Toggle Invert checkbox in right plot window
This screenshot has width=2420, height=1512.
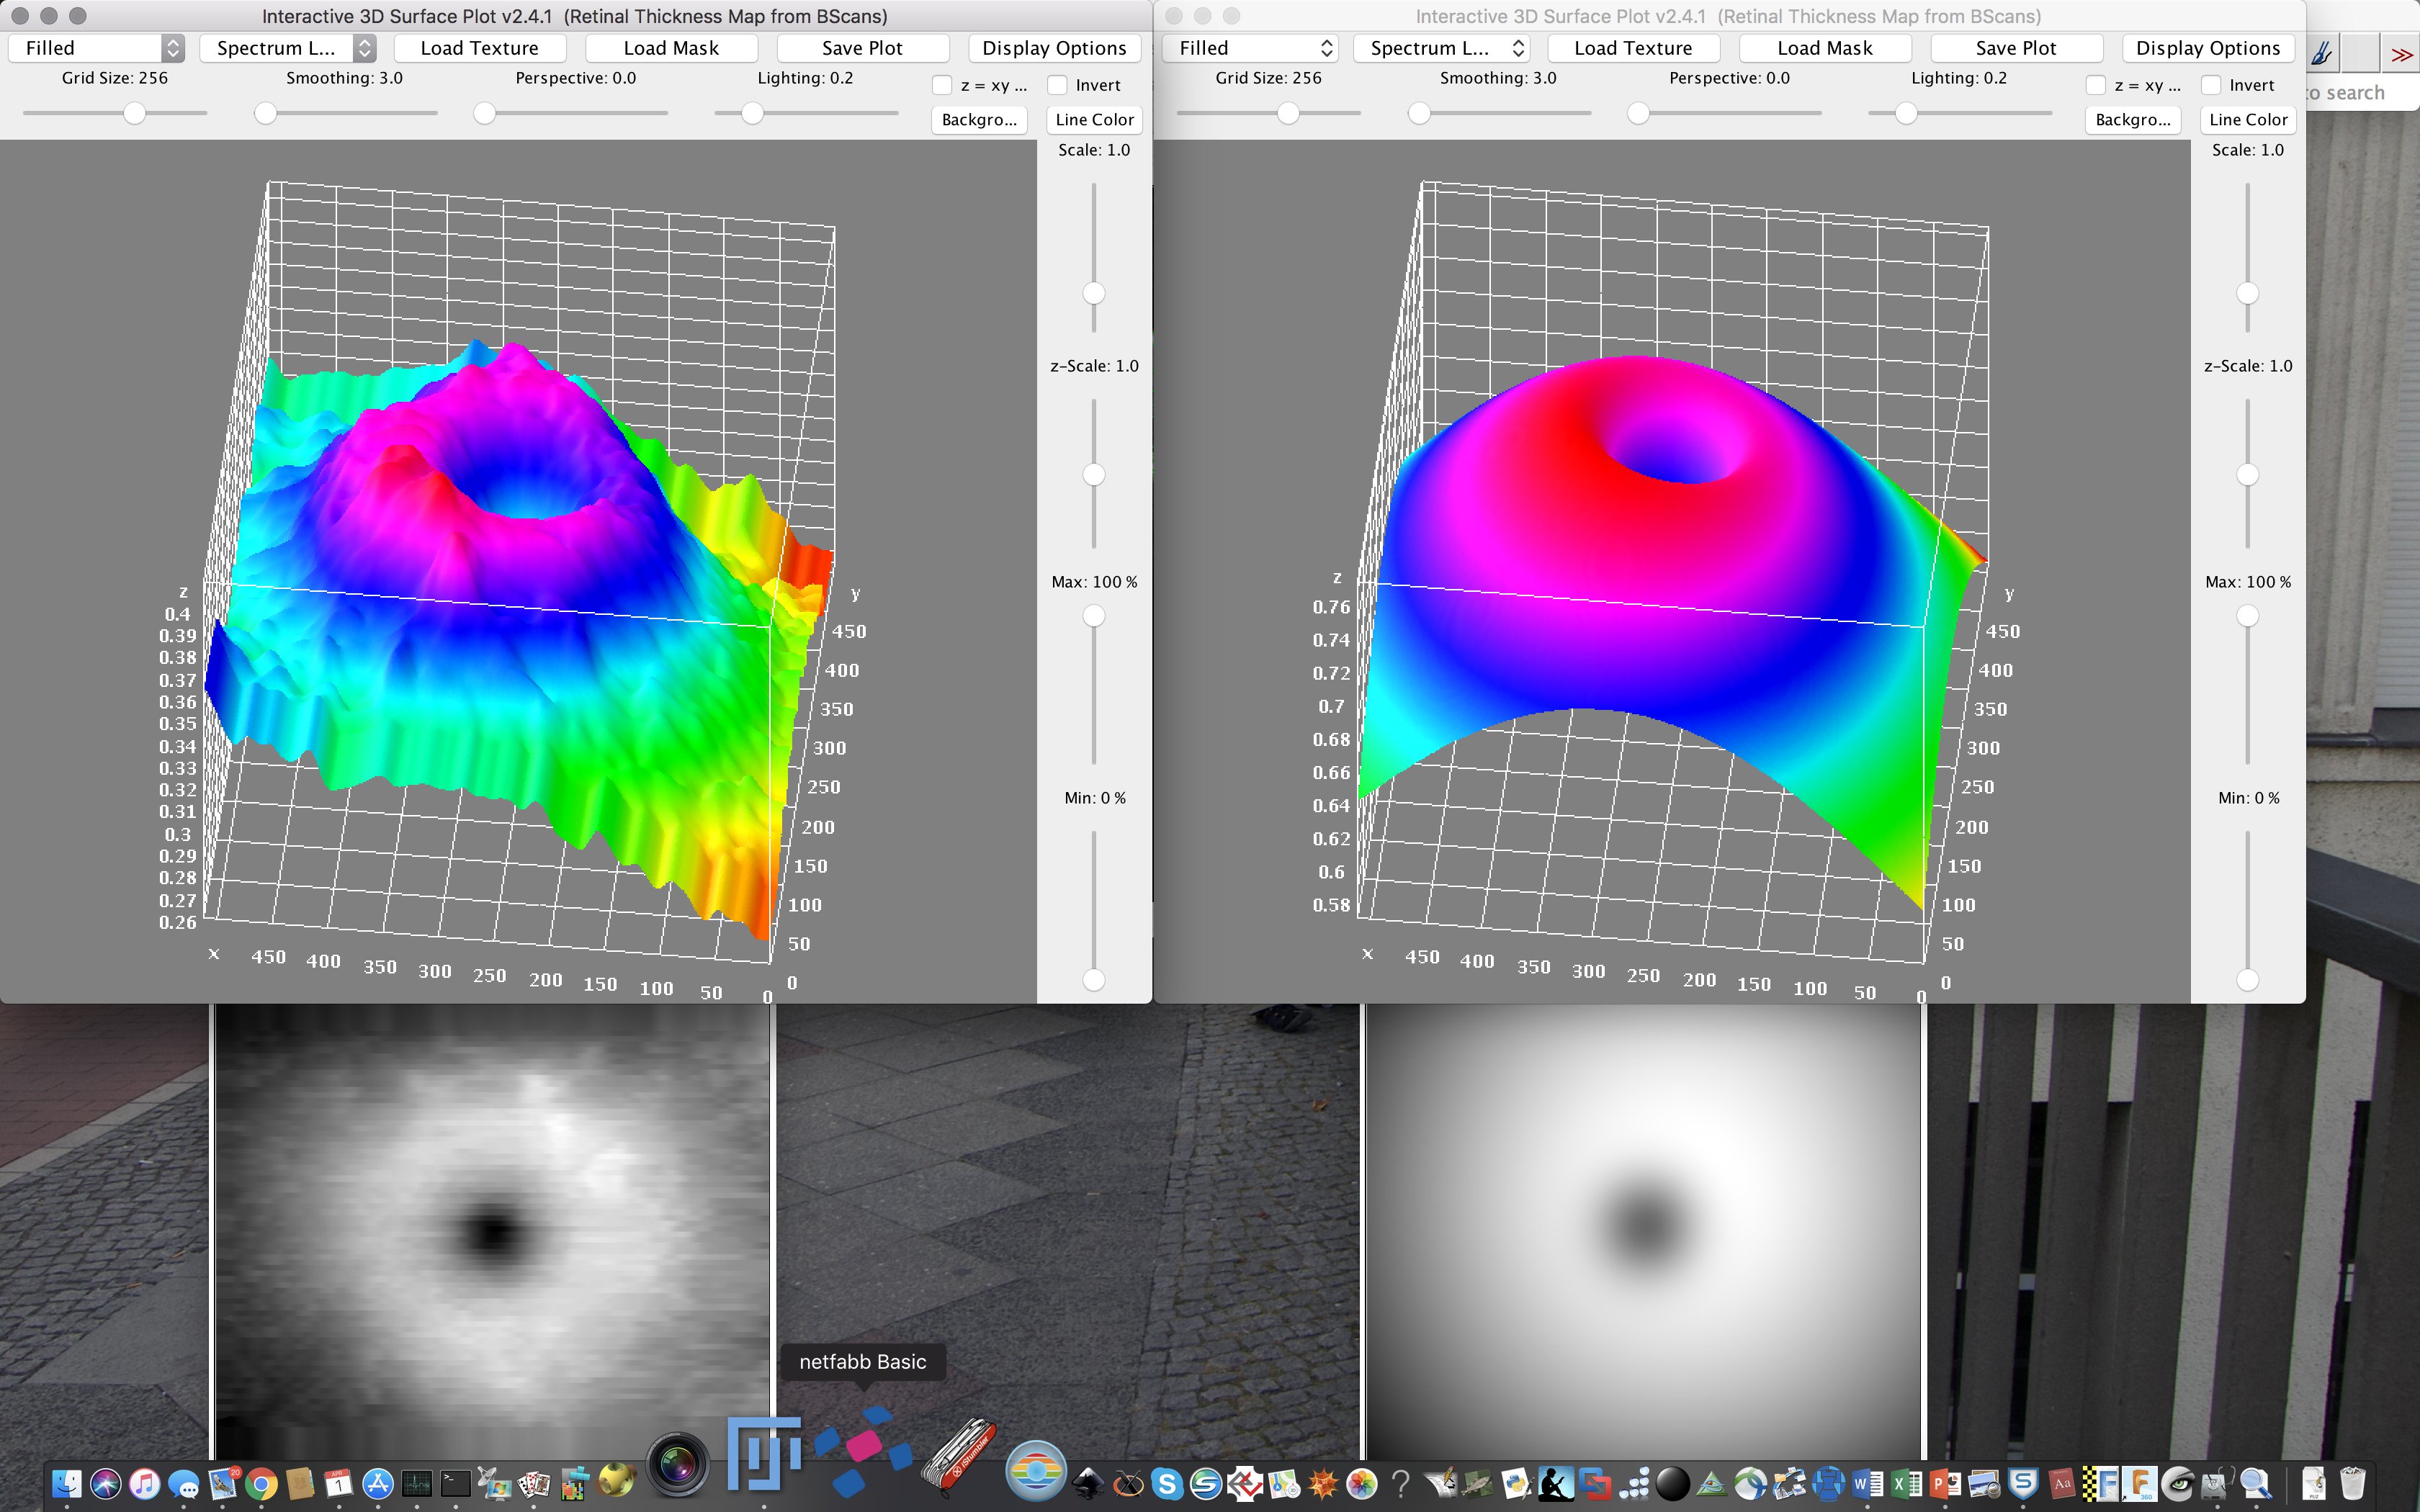click(2212, 86)
